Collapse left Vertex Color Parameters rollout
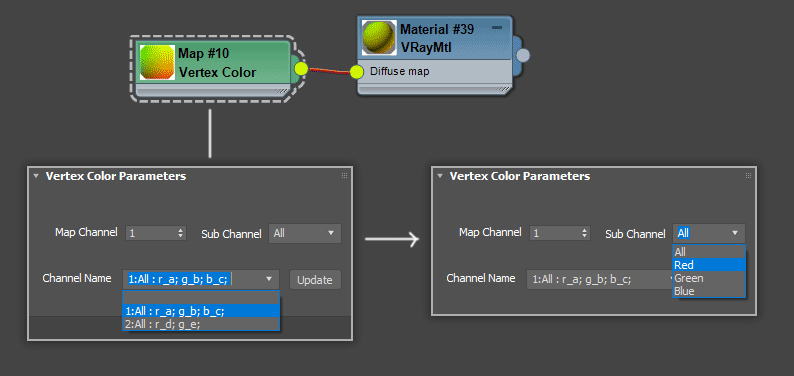 click(x=36, y=176)
